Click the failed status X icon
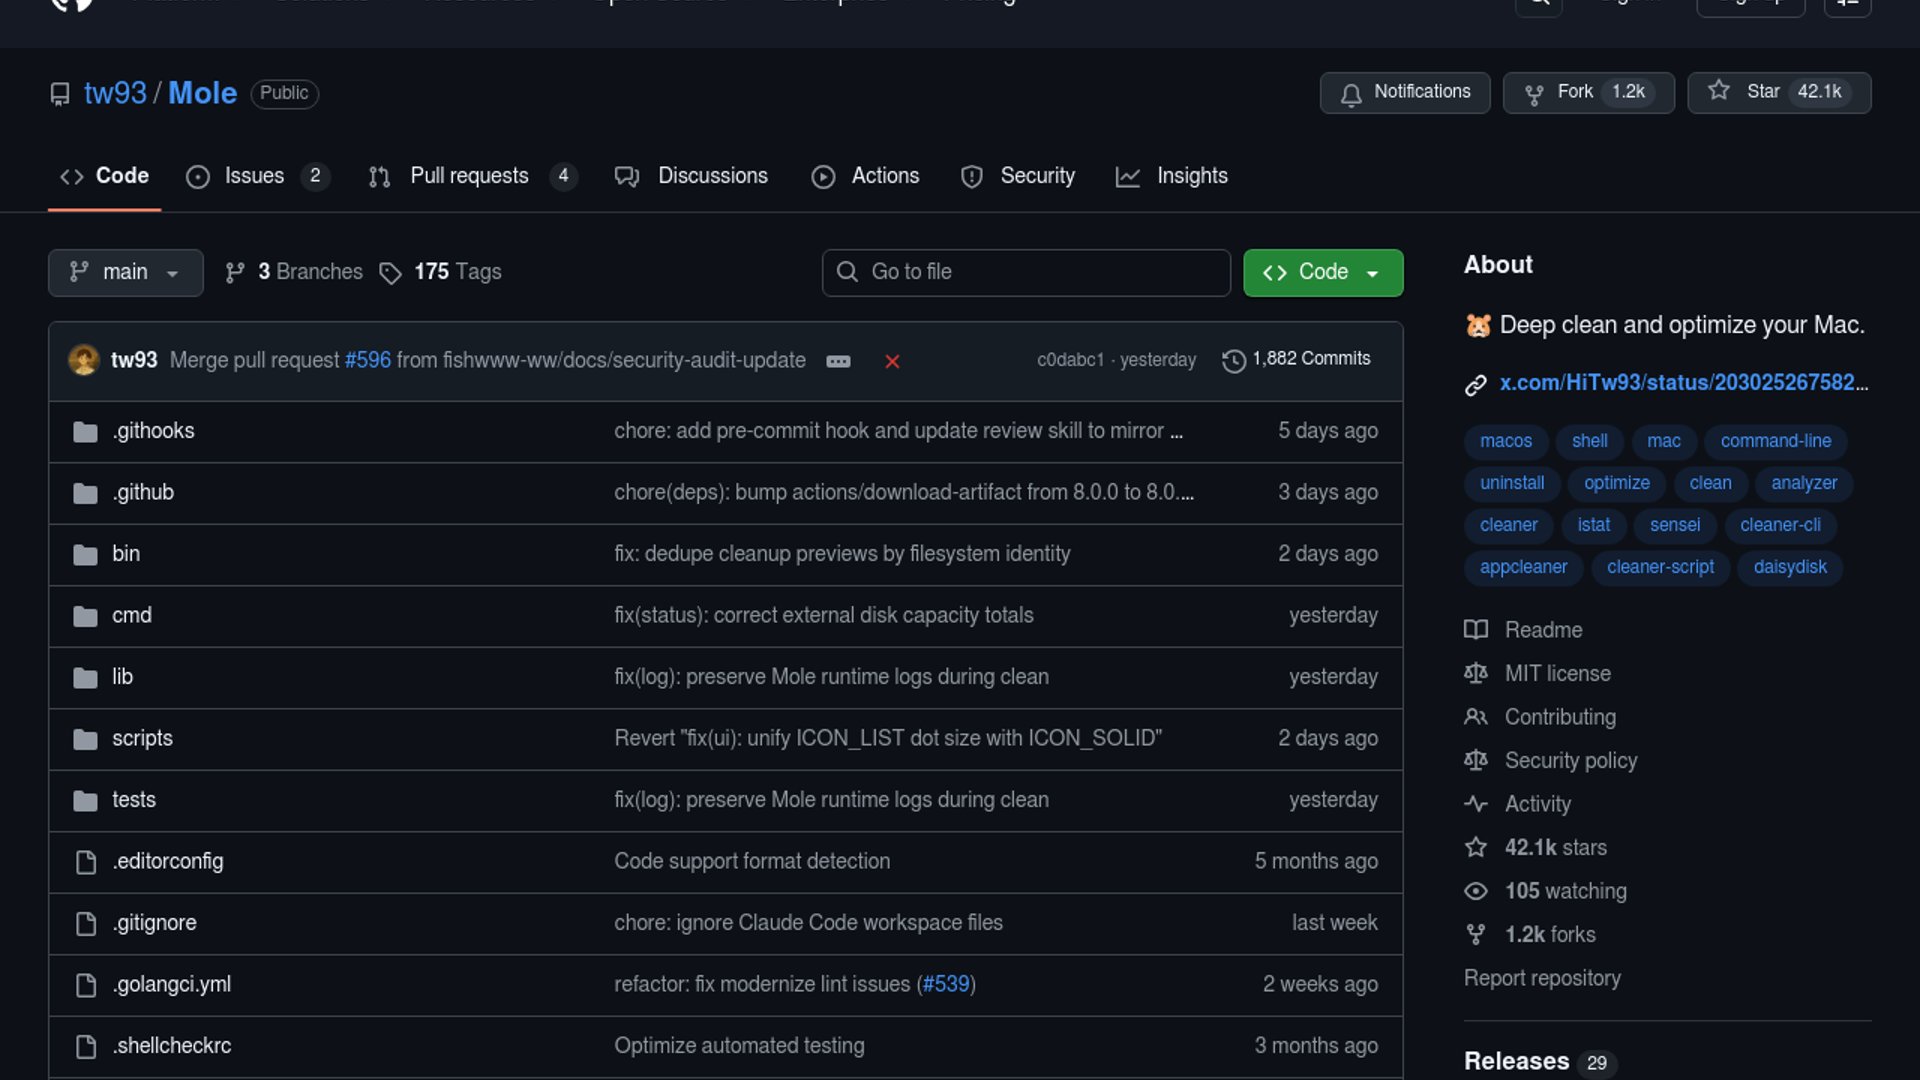 click(892, 361)
